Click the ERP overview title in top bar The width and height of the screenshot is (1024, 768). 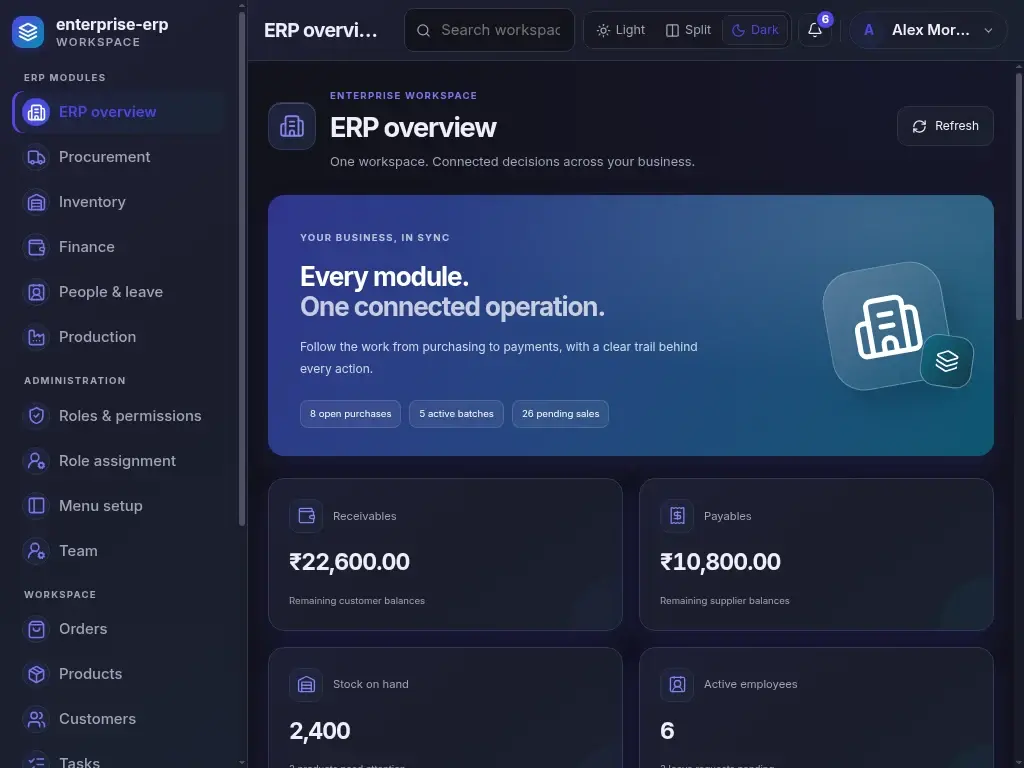(x=321, y=31)
